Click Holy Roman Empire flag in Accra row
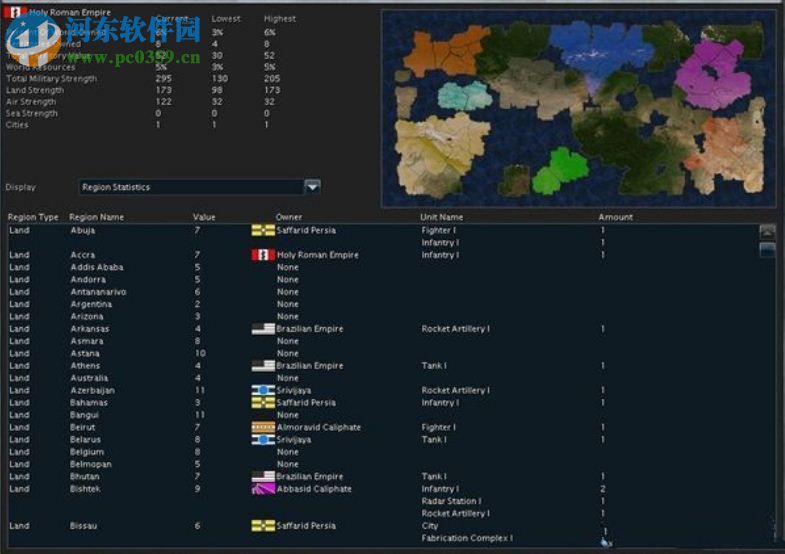The image size is (785, 554). pos(263,255)
